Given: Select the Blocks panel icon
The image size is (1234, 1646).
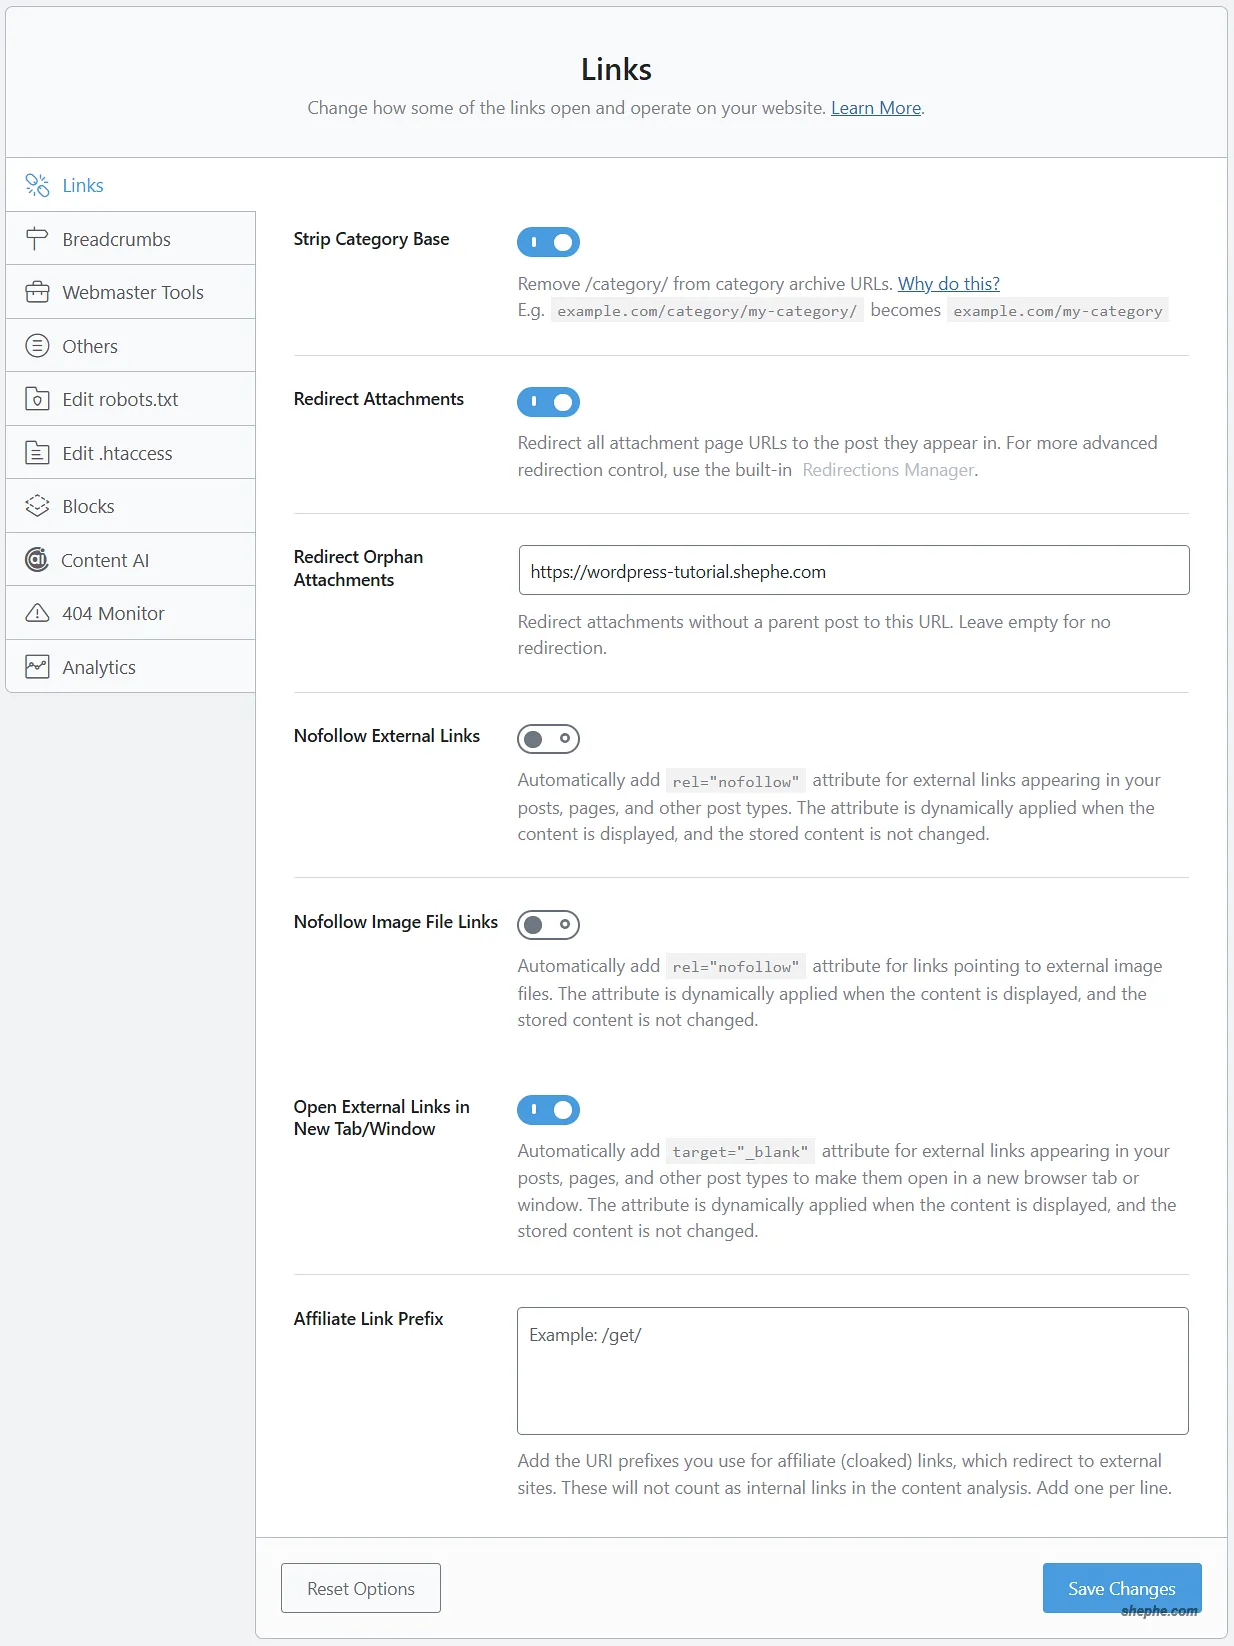Looking at the screenshot, I should [x=37, y=506].
